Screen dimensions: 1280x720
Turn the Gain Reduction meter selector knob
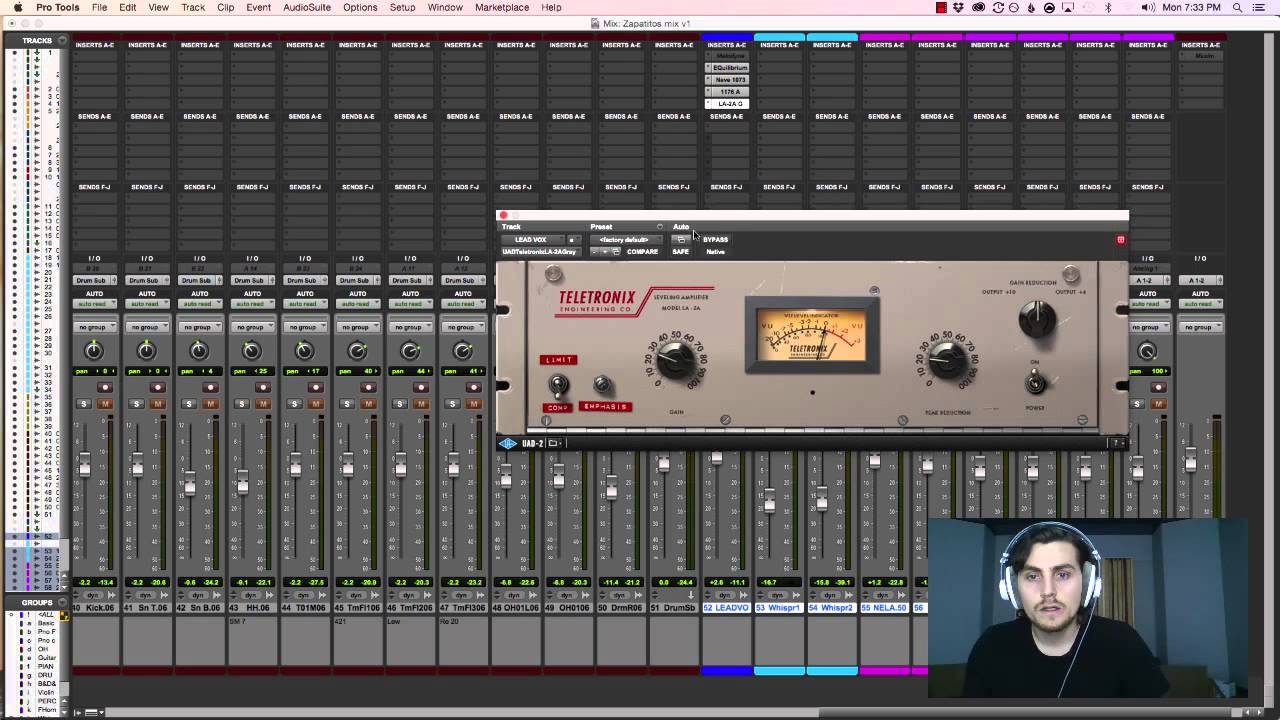click(1037, 319)
